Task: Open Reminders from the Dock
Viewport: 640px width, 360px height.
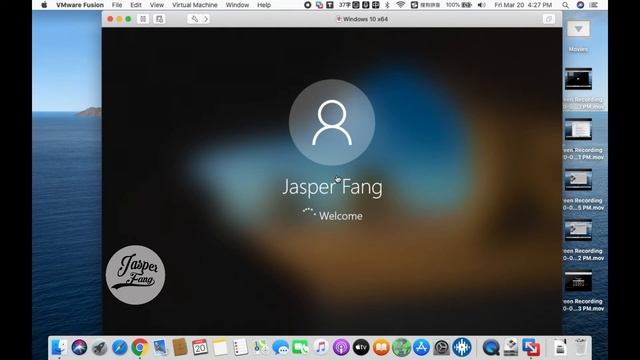Action: [x=240, y=347]
